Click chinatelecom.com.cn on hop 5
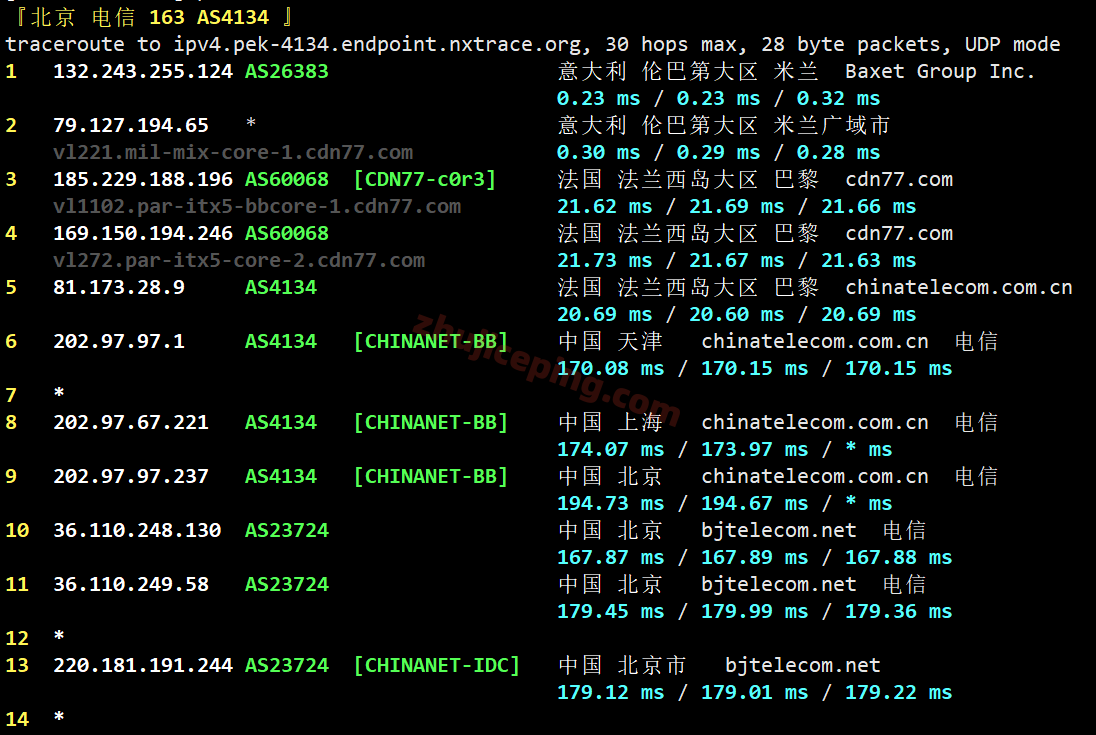This screenshot has width=1096, height=735. pyautogui.click(x=959, y=287)
